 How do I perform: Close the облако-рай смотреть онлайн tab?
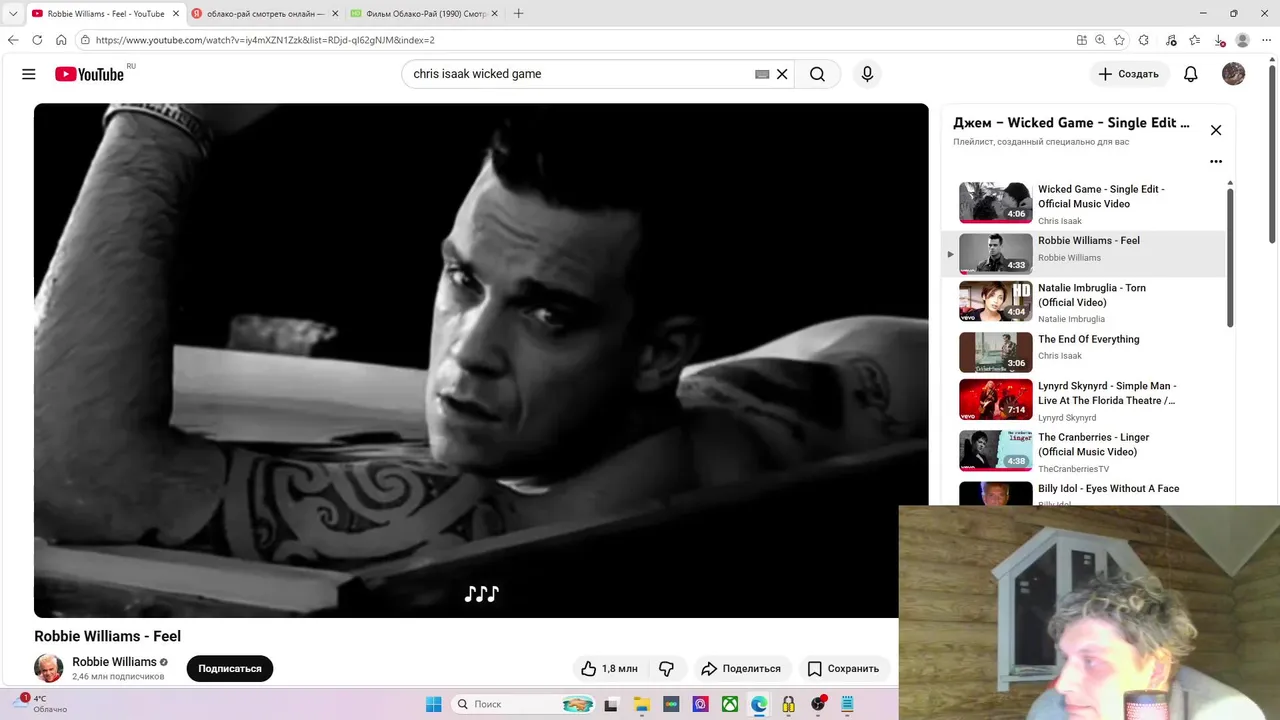tap(333, 14)
